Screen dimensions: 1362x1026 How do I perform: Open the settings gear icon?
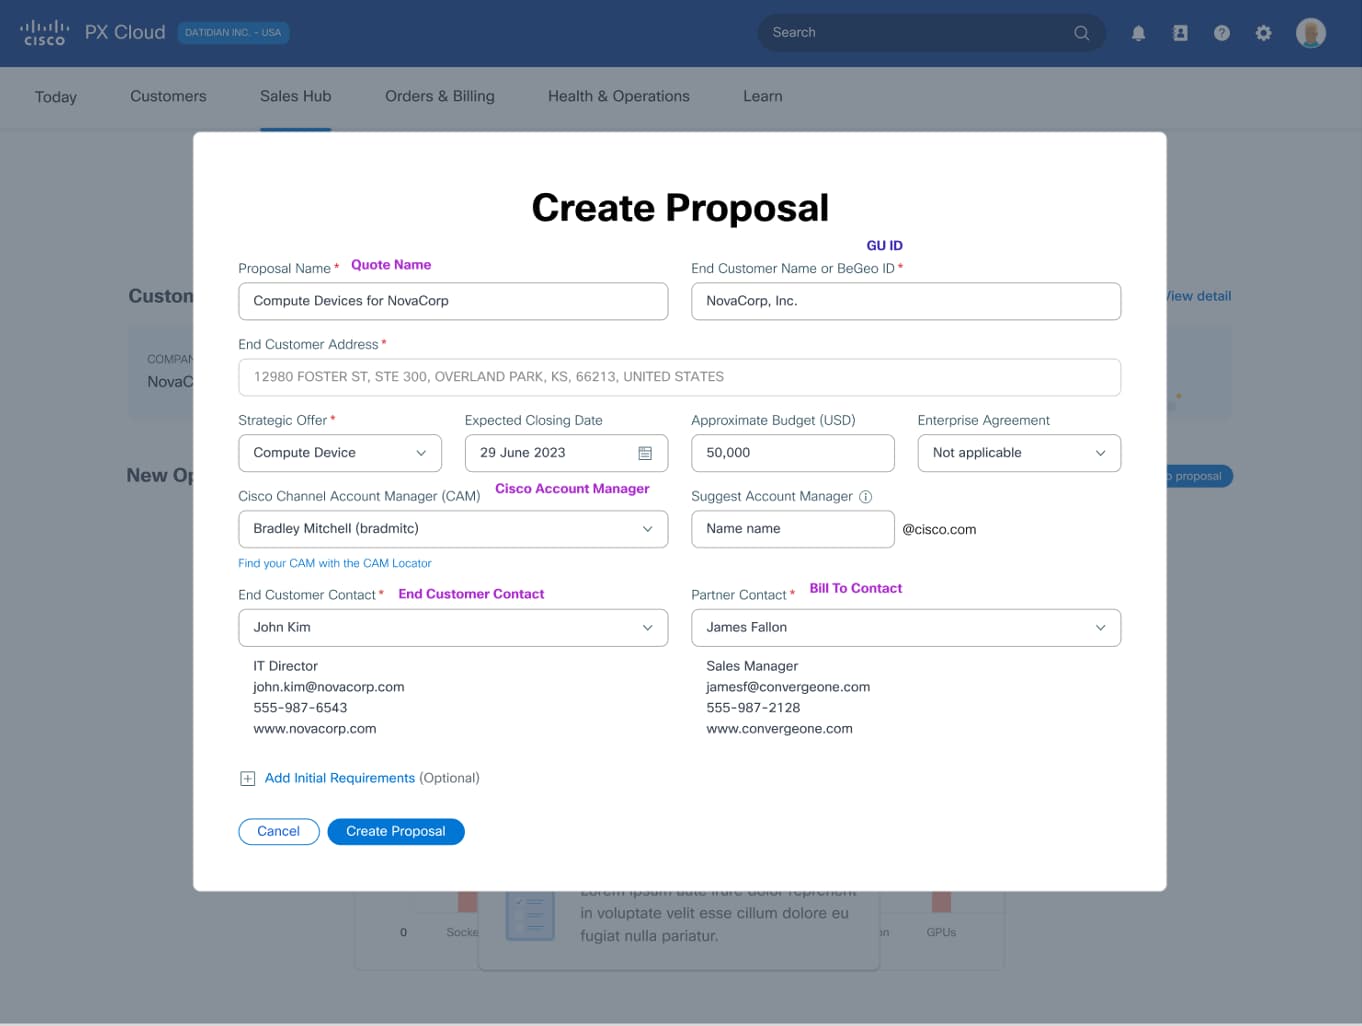[1264, 33]
